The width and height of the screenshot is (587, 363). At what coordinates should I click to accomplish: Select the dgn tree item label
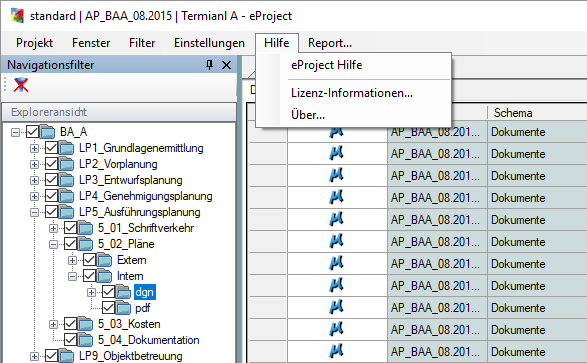click(x=145, y=292)
